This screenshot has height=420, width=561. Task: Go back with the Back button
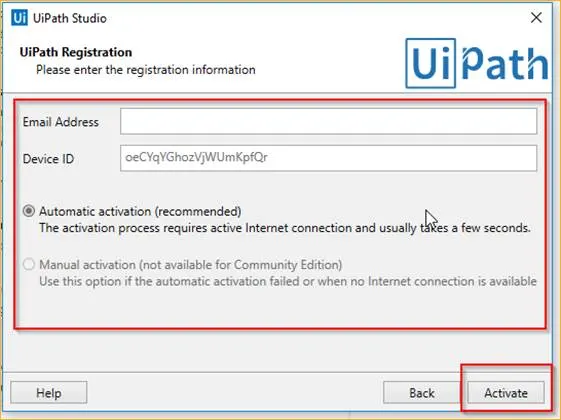point(422,393)
